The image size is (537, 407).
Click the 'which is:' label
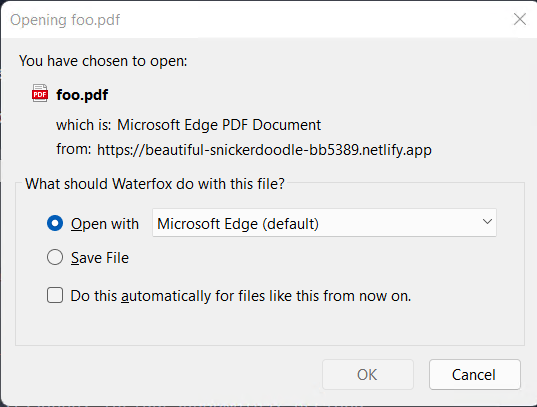pyautogui.click(x=84, y=125)
